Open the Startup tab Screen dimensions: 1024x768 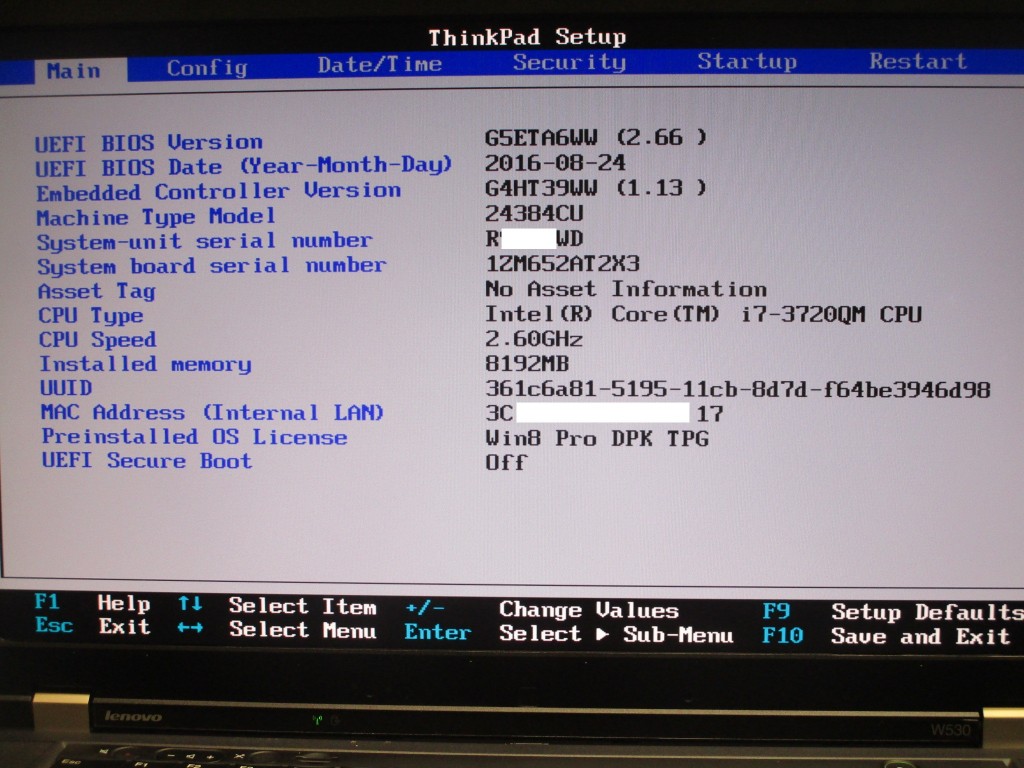tap(746, 61)
